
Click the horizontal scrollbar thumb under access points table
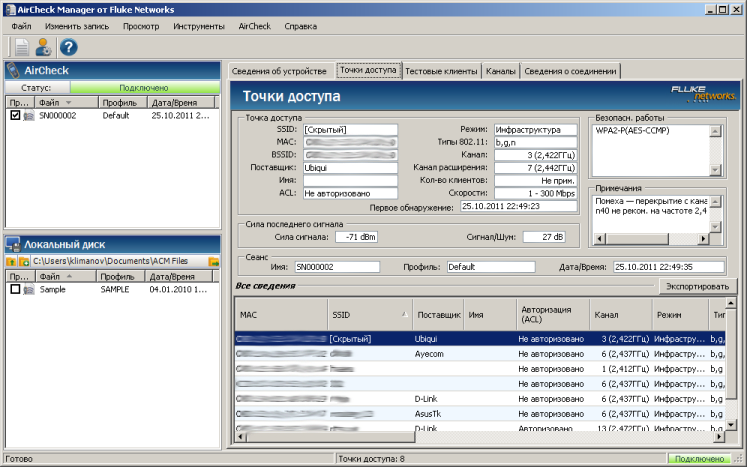point(330,436)
